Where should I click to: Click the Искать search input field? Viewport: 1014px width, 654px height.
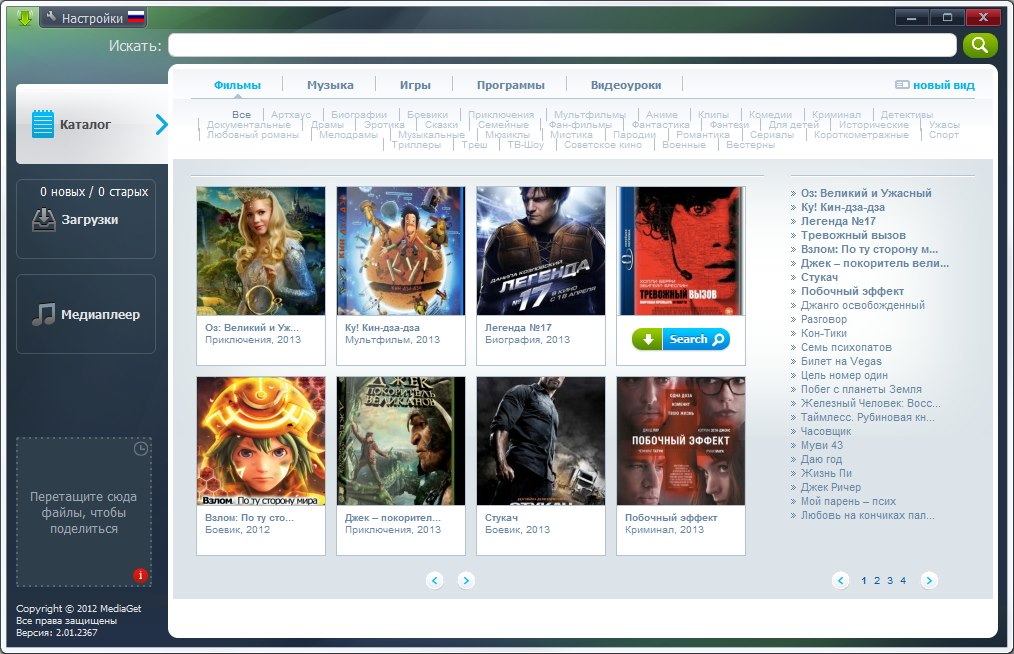562,45
